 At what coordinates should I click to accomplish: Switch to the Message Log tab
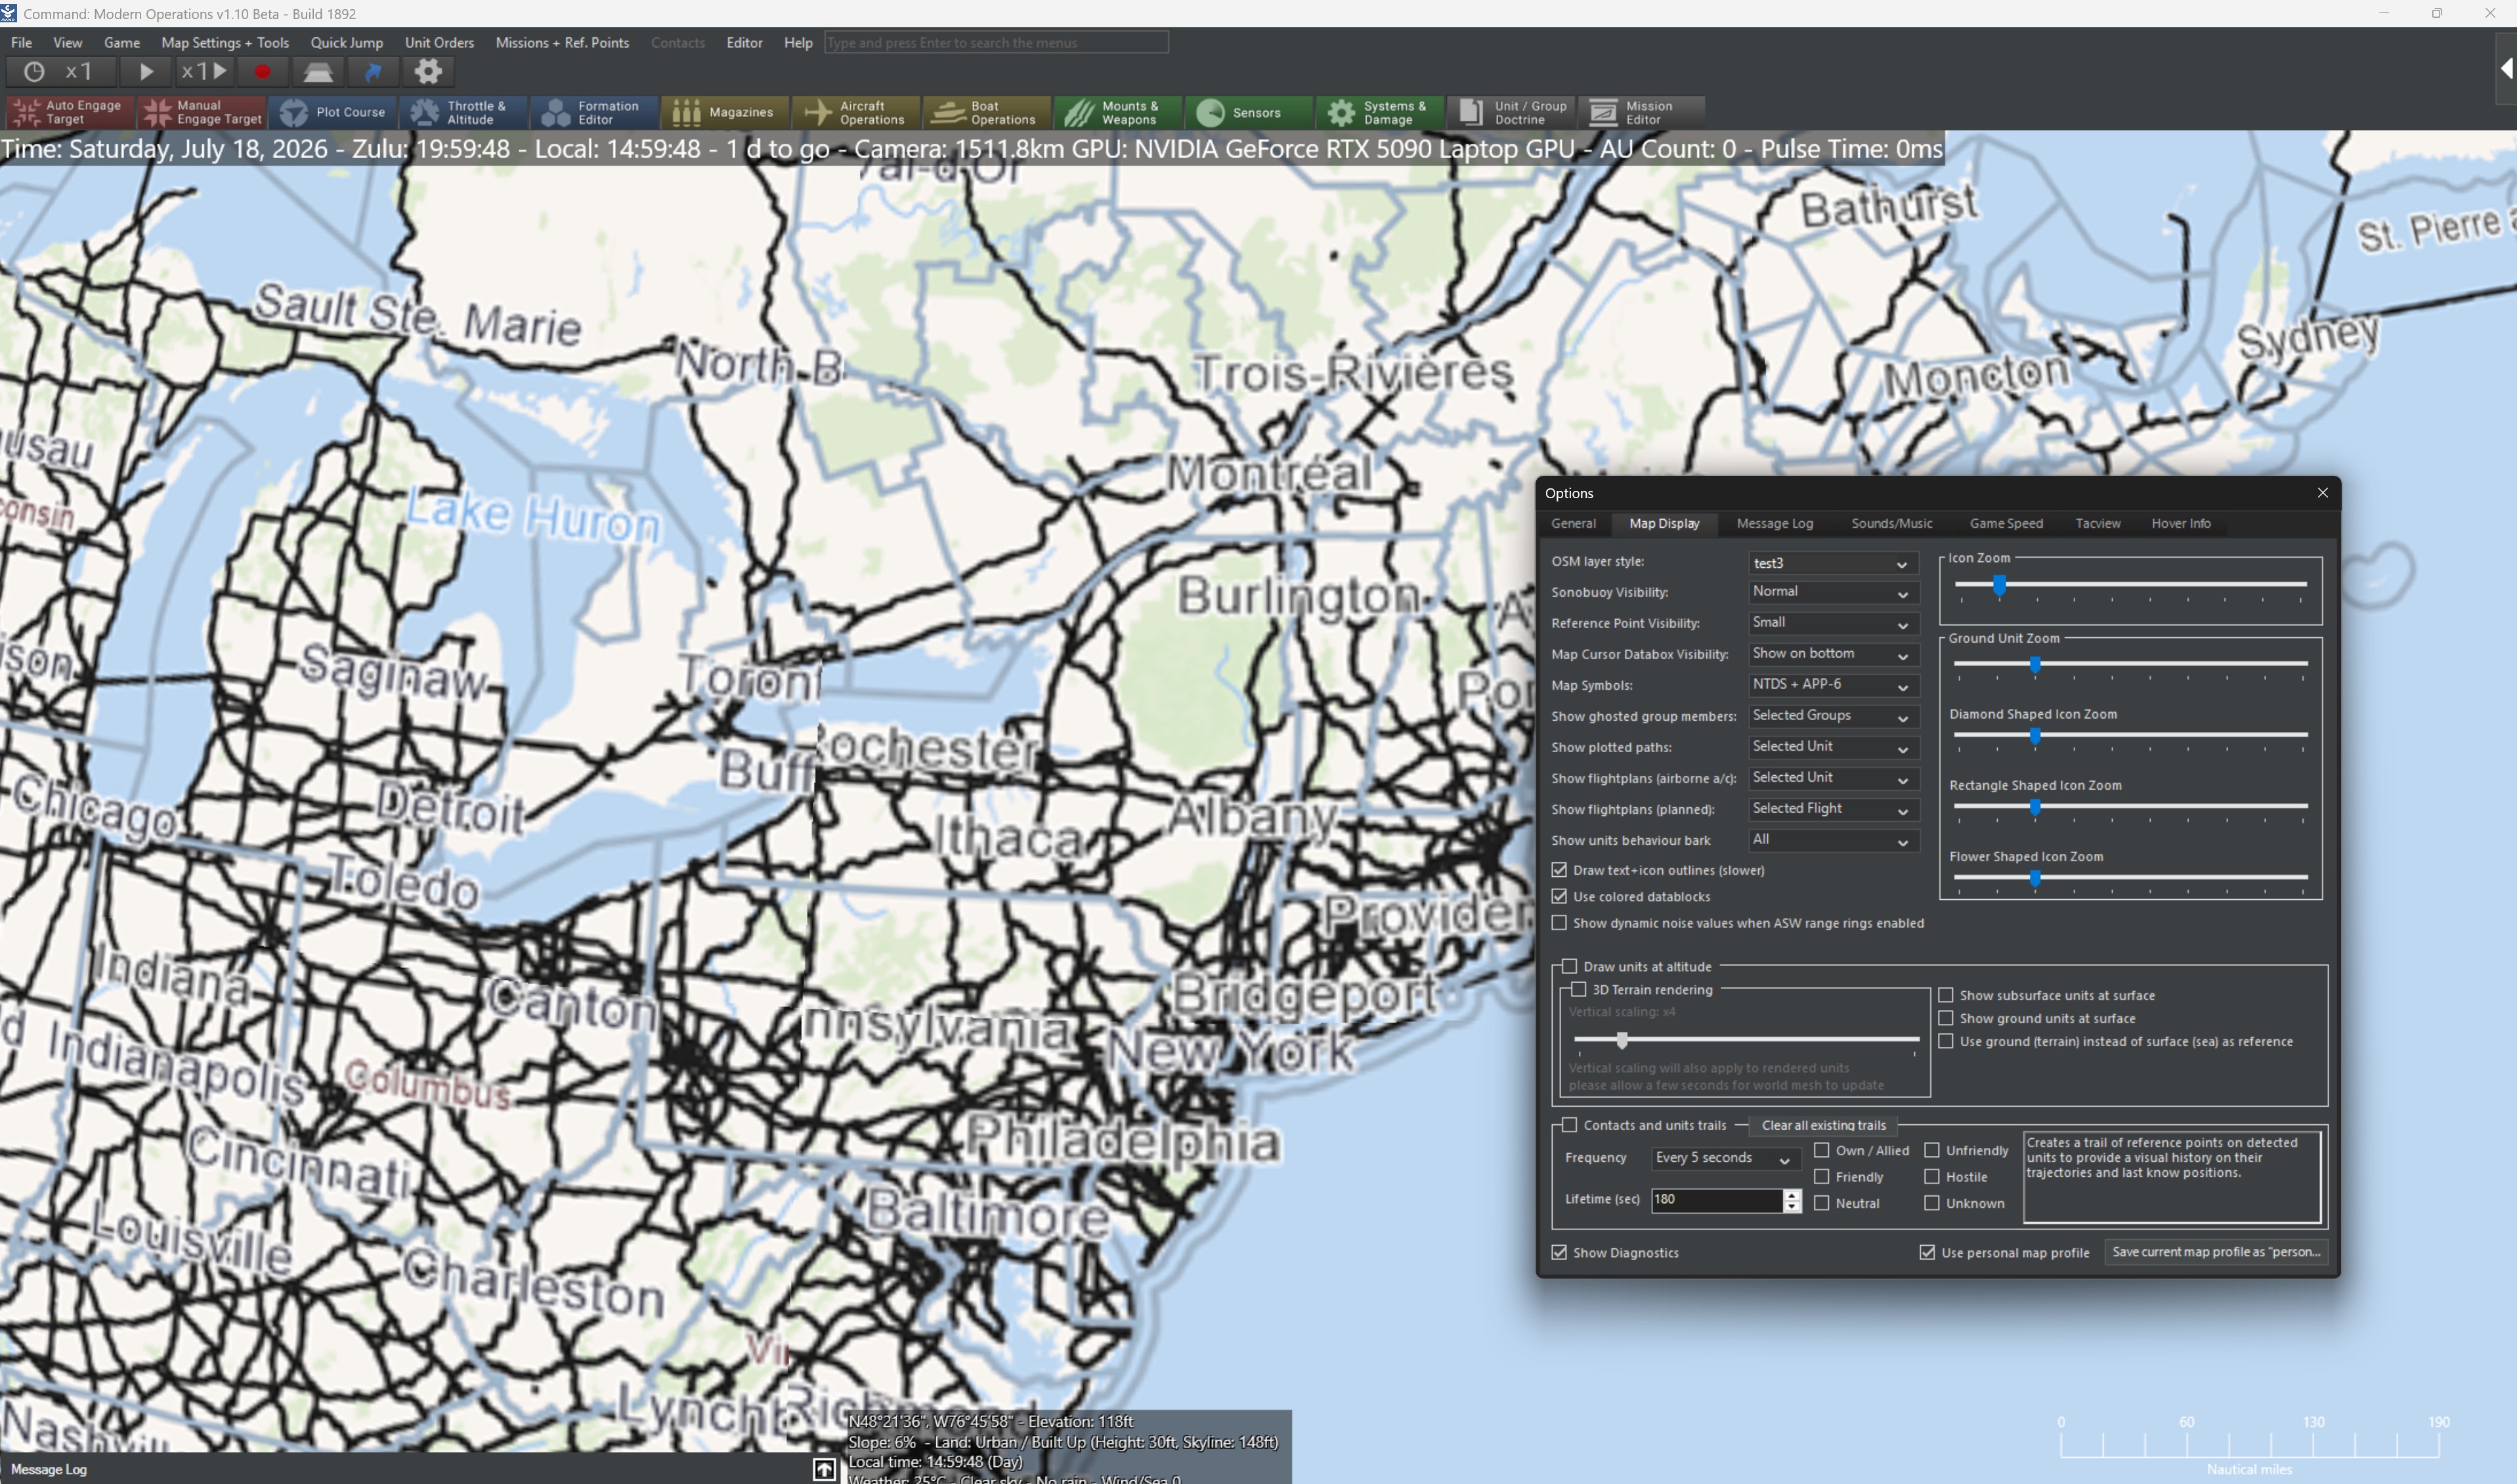pos(1774,523)
